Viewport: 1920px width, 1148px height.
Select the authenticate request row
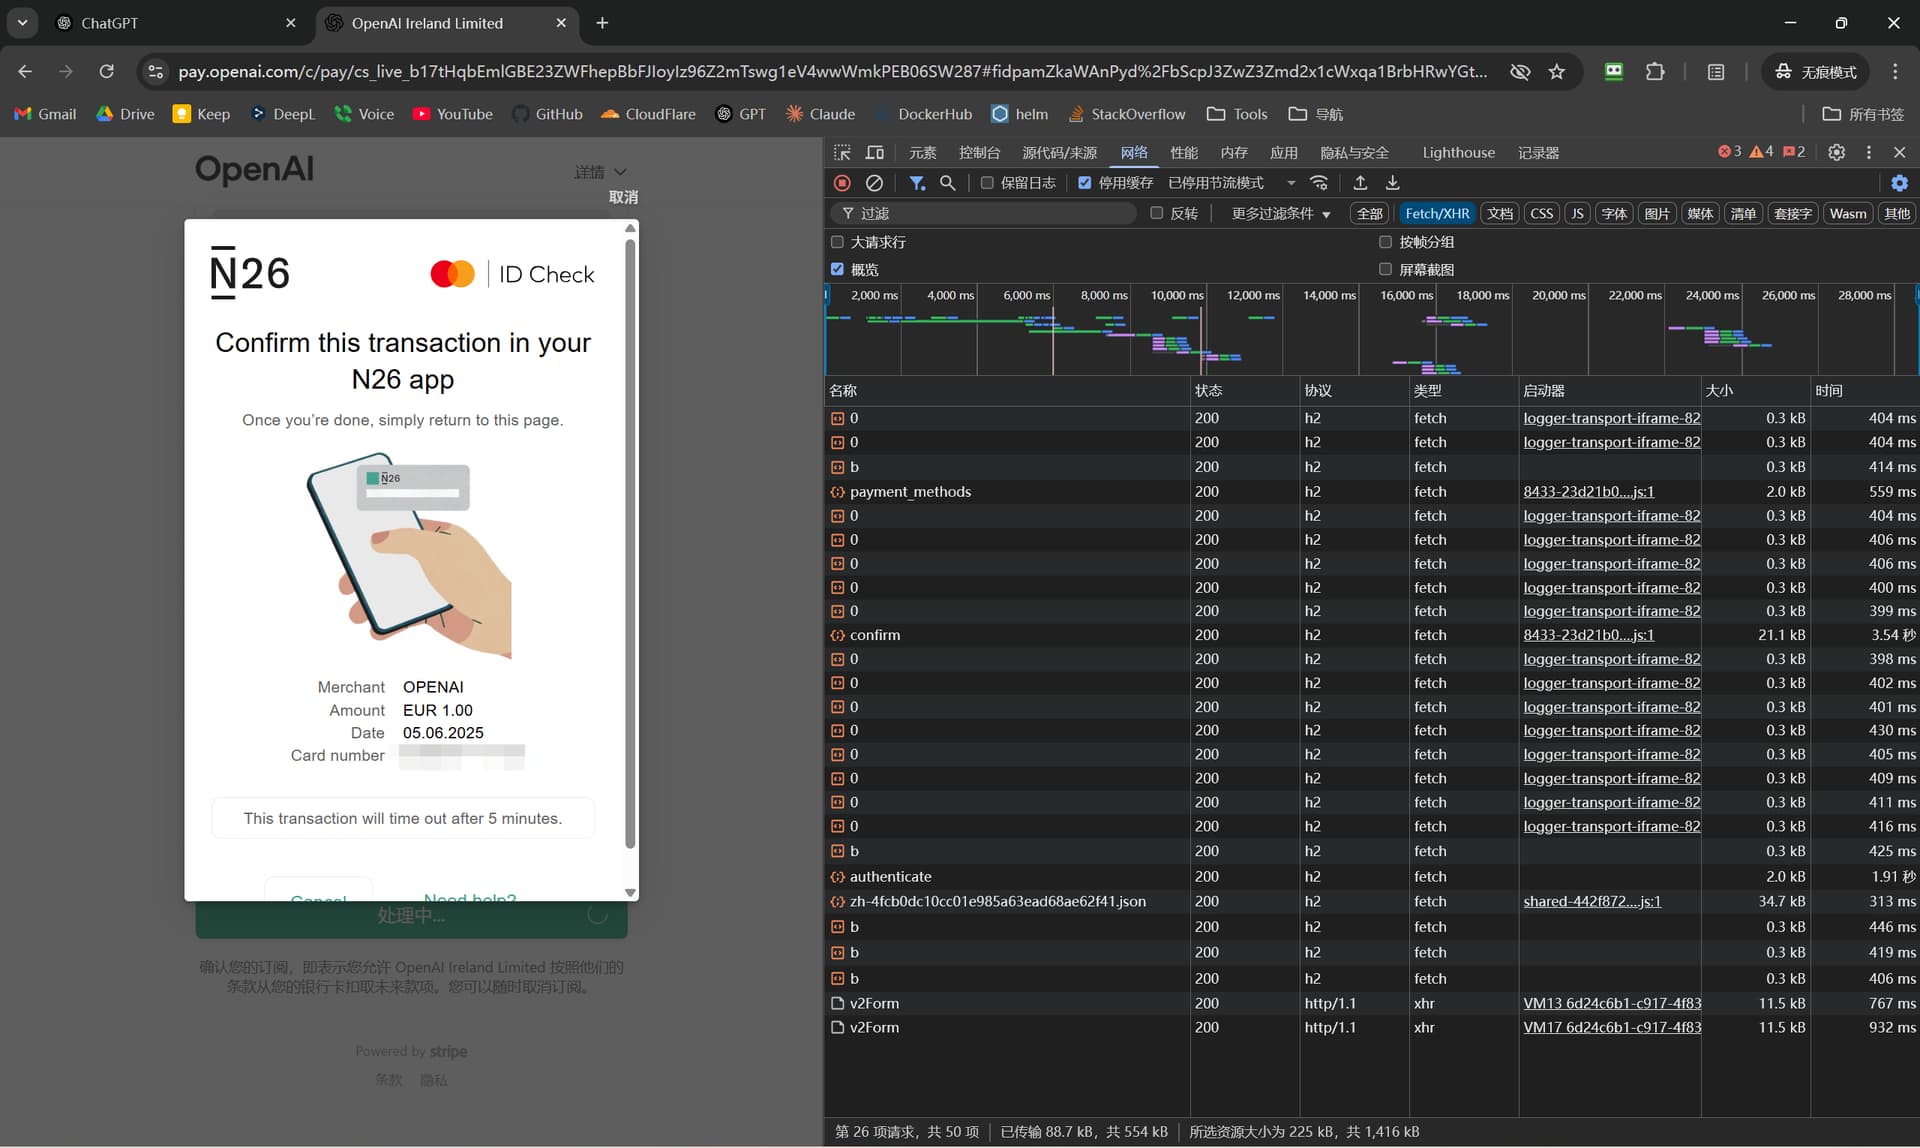pyautogui.click(x=1370, y=876)
